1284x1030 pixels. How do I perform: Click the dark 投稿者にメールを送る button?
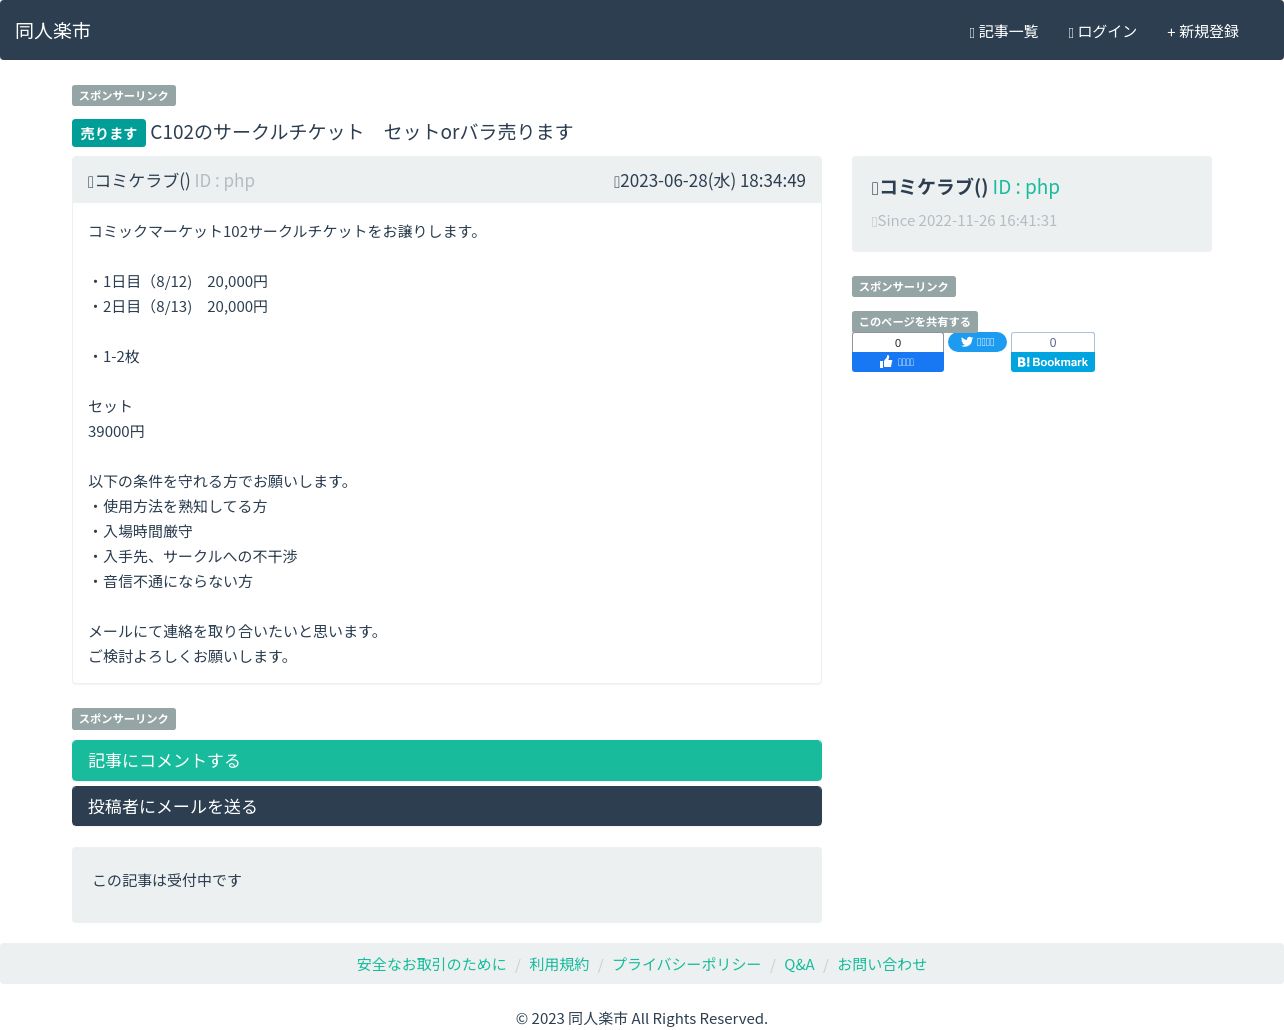pyautogui.click(x=447, y=806)
